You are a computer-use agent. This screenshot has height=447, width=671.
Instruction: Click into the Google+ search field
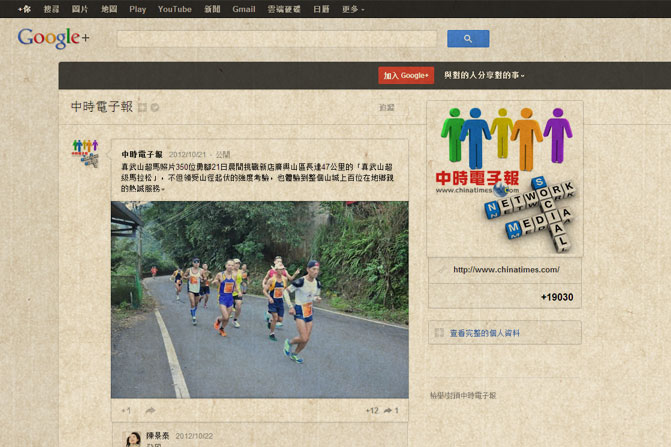pyautogui.click(x=277, y=38)
